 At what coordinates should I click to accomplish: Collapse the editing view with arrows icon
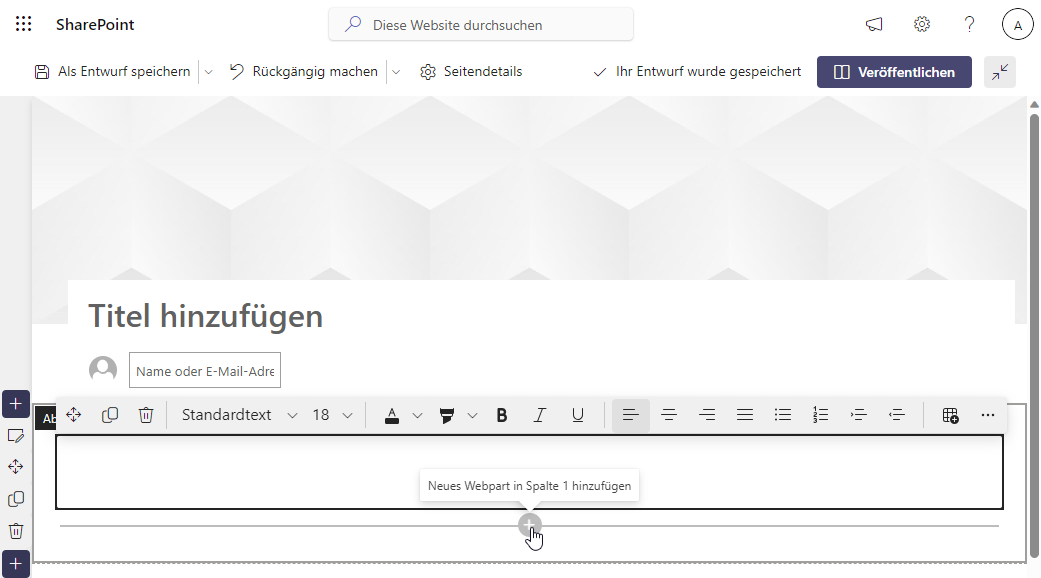coord(1000,72)
